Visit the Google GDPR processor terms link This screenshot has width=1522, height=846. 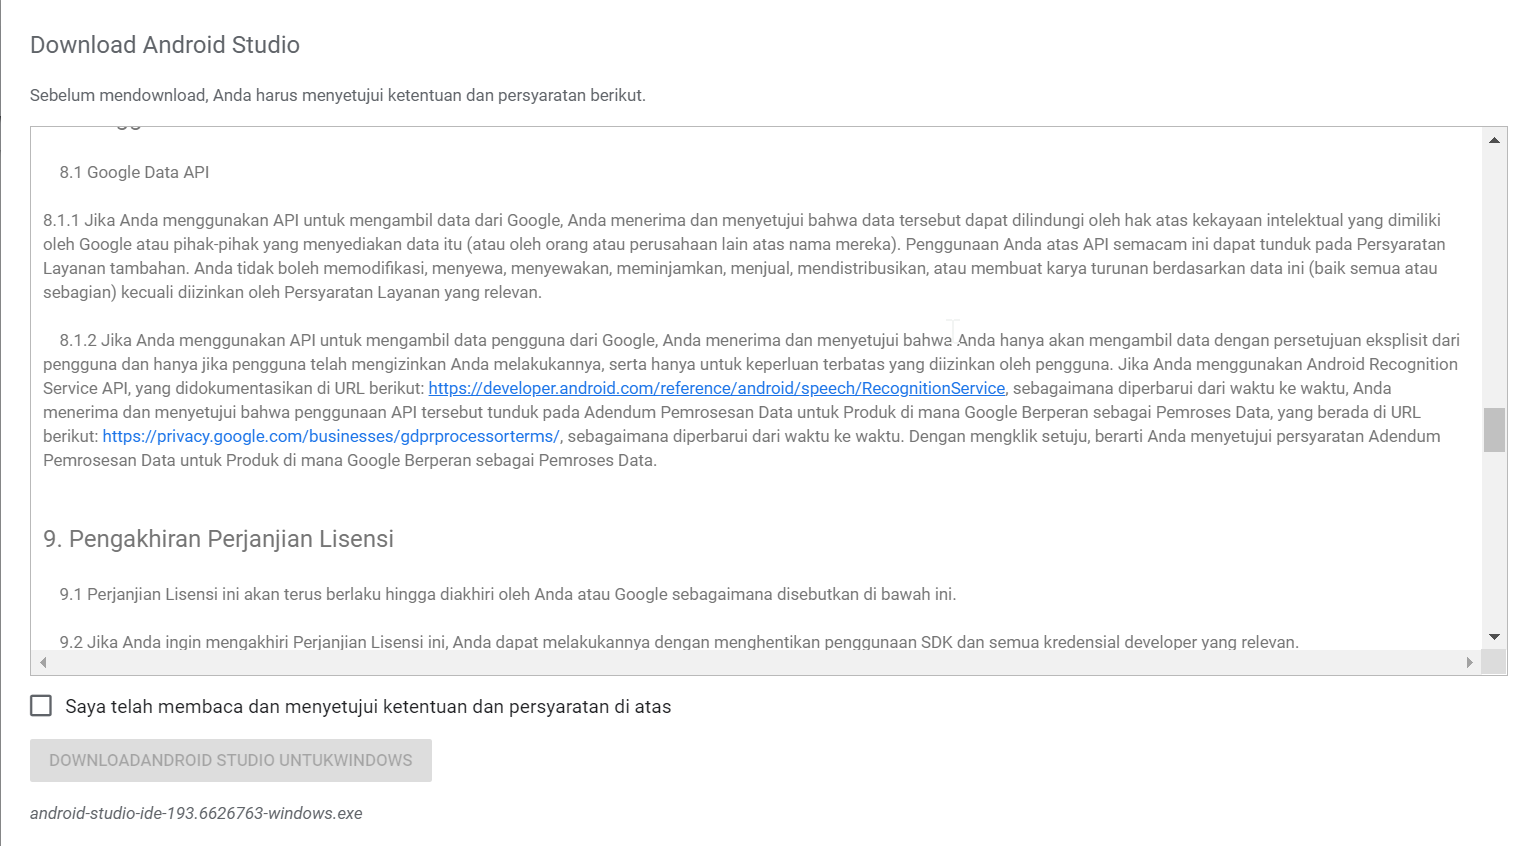330,436
